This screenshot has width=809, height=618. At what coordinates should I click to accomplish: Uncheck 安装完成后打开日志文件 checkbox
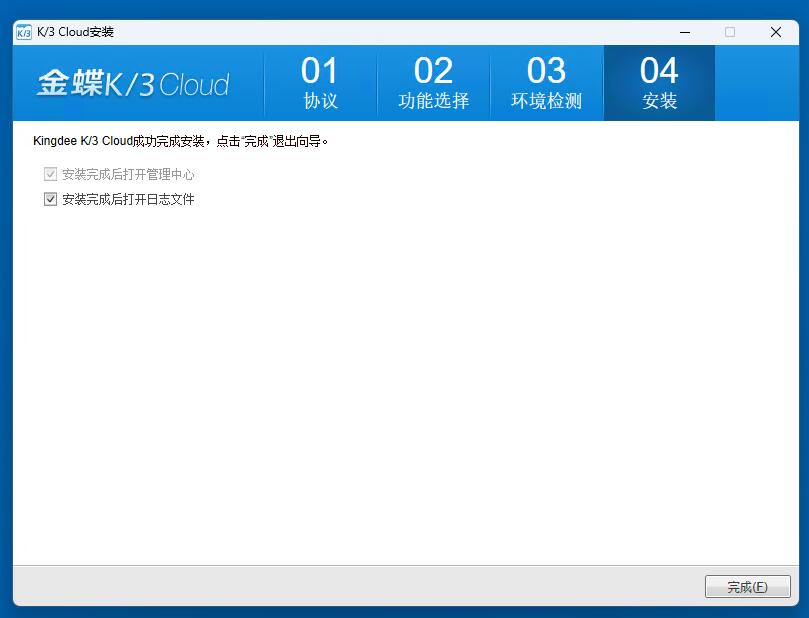(x=50, y=199)
